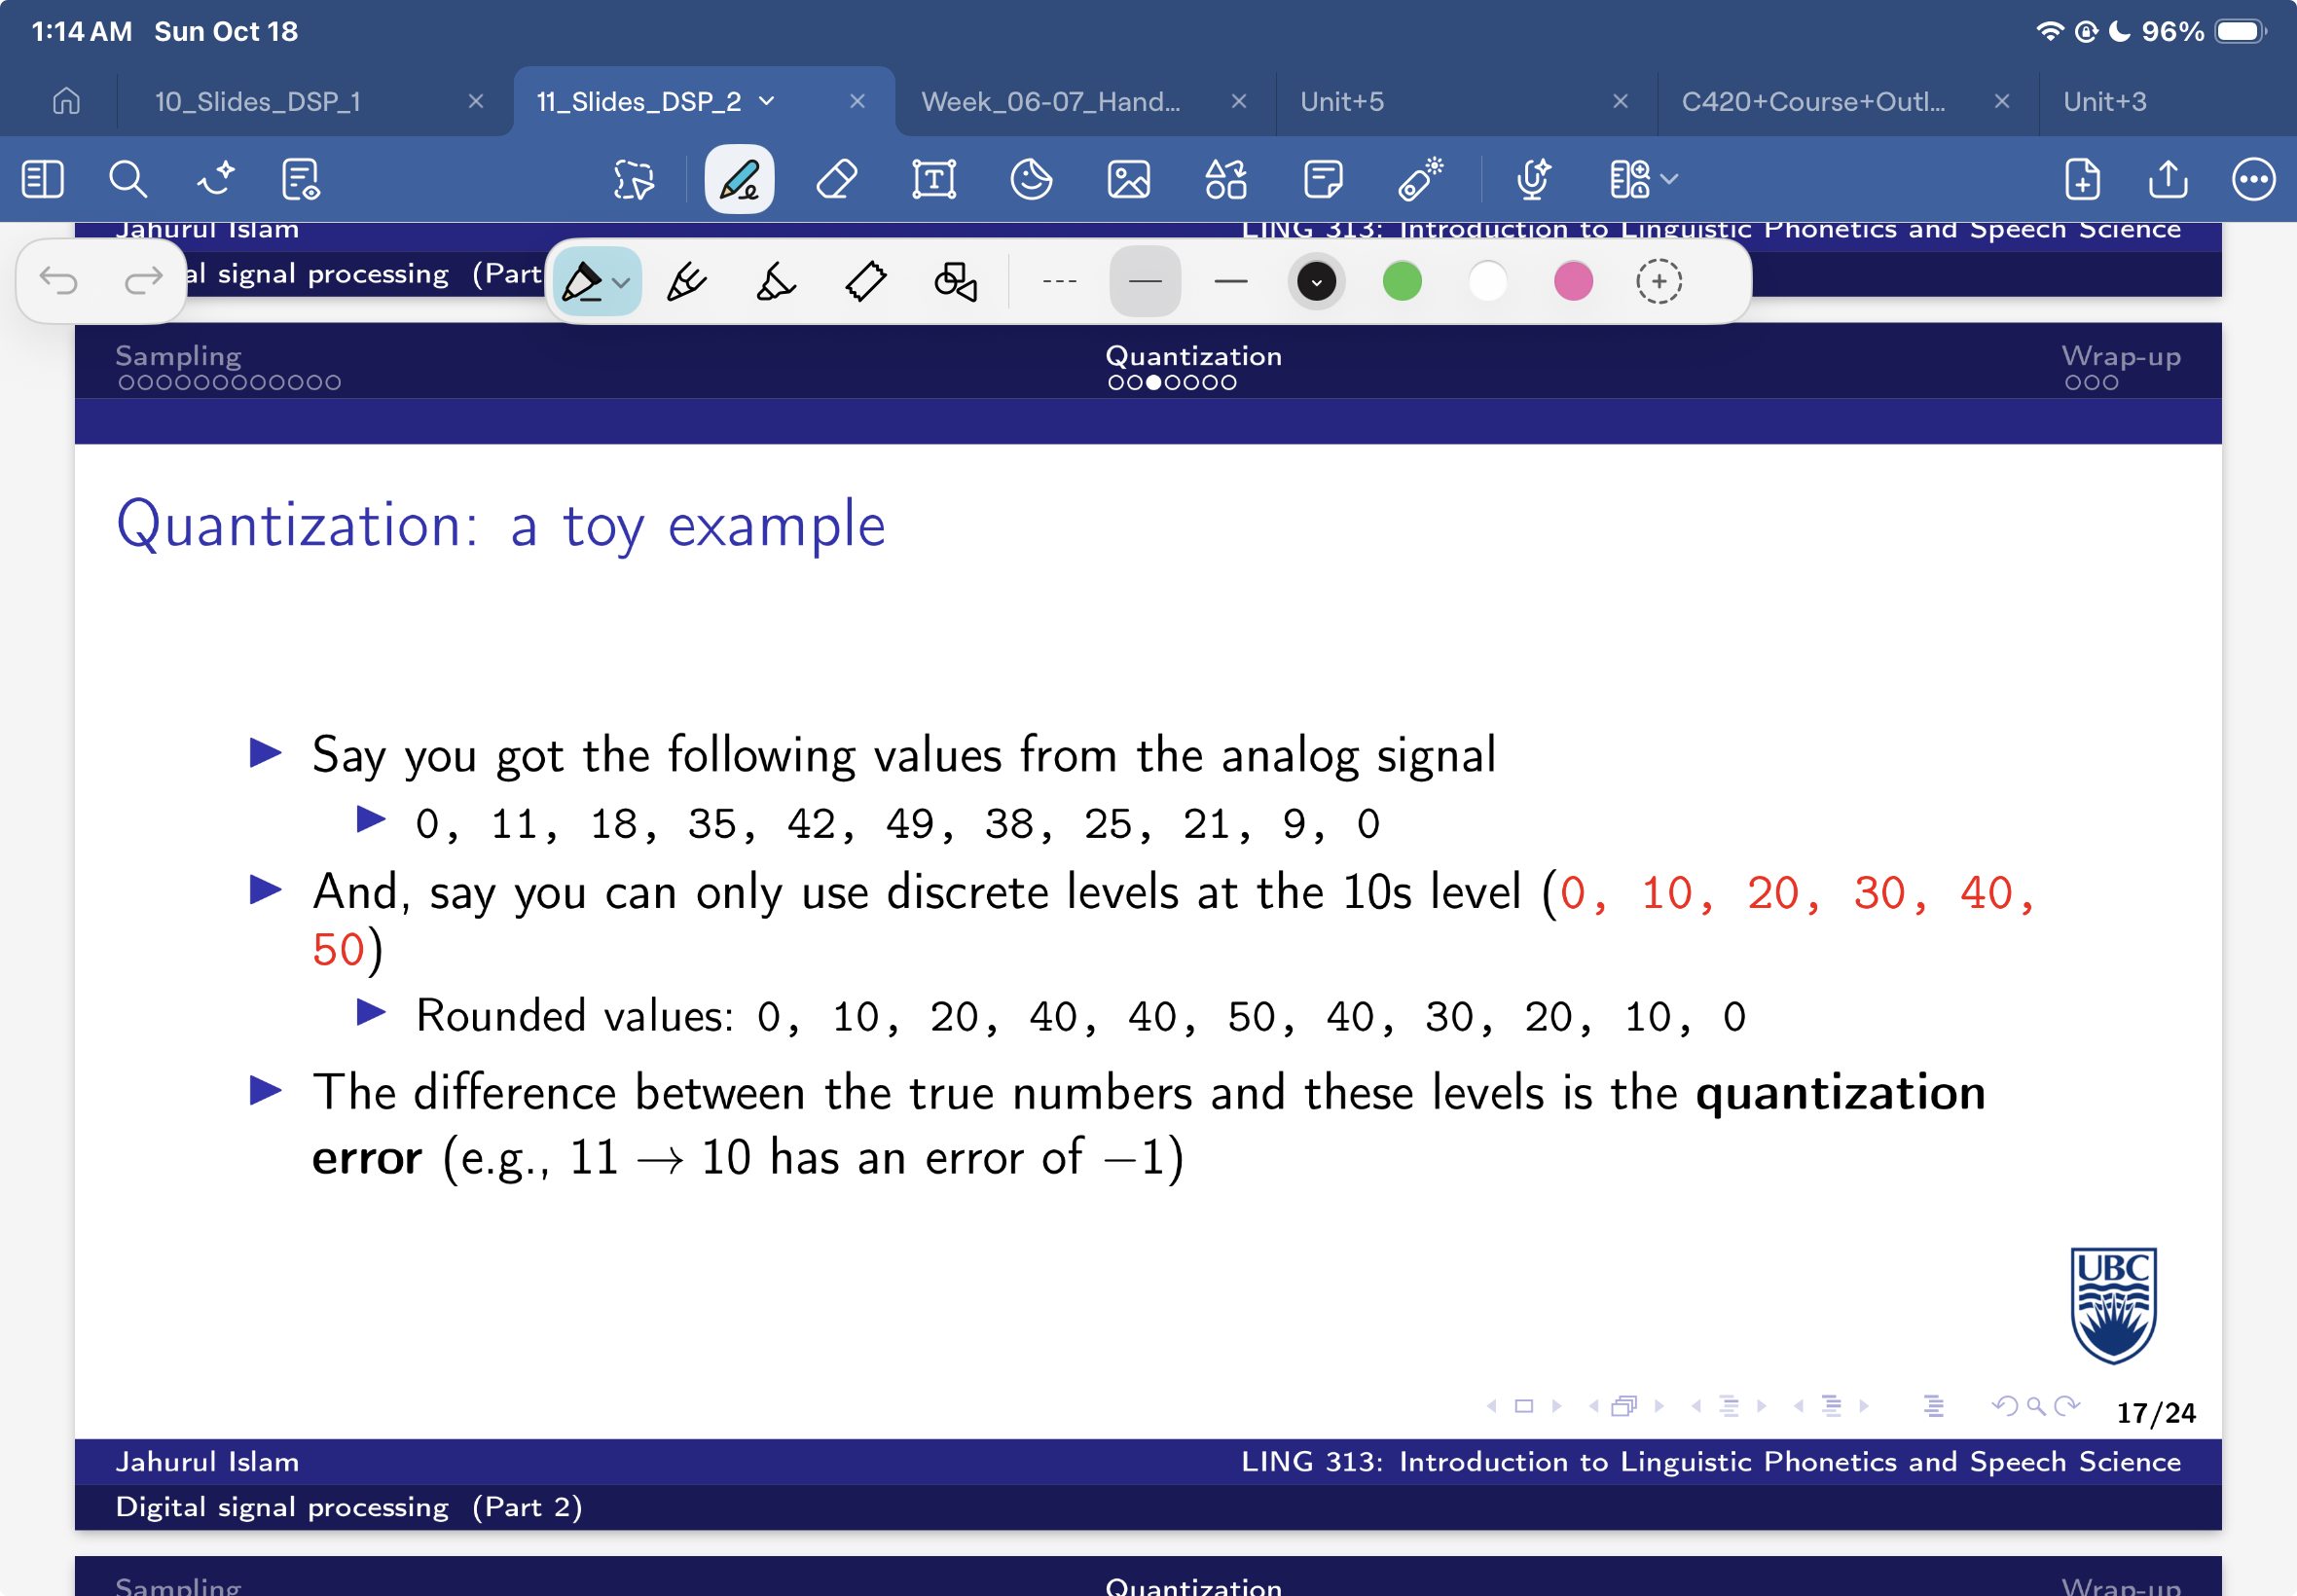Select the Eraser tool
The height and width of the screenshot is (1596, 2297).
click(x=837, y=180)
